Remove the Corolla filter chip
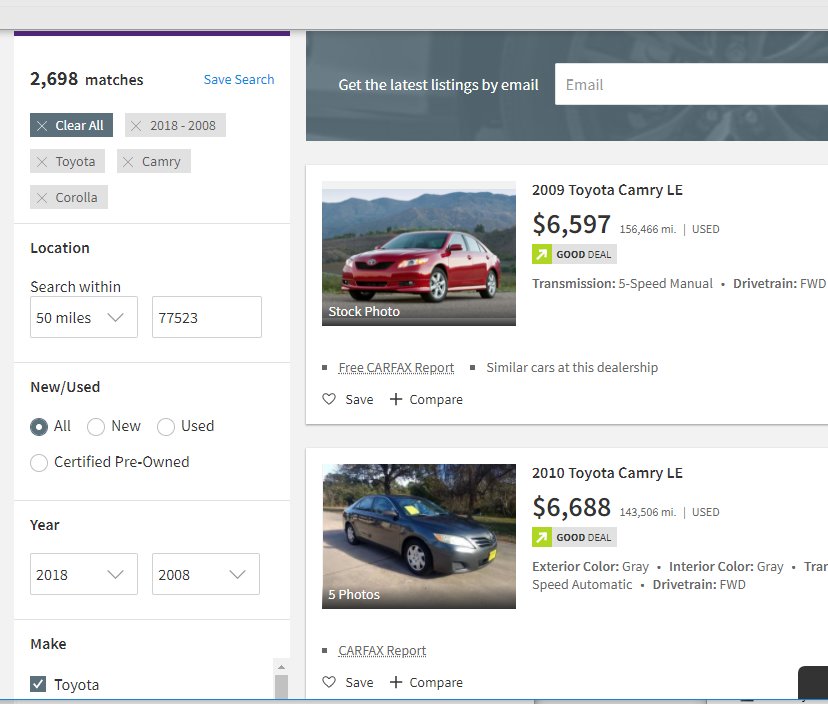 (x=42, y=198)
